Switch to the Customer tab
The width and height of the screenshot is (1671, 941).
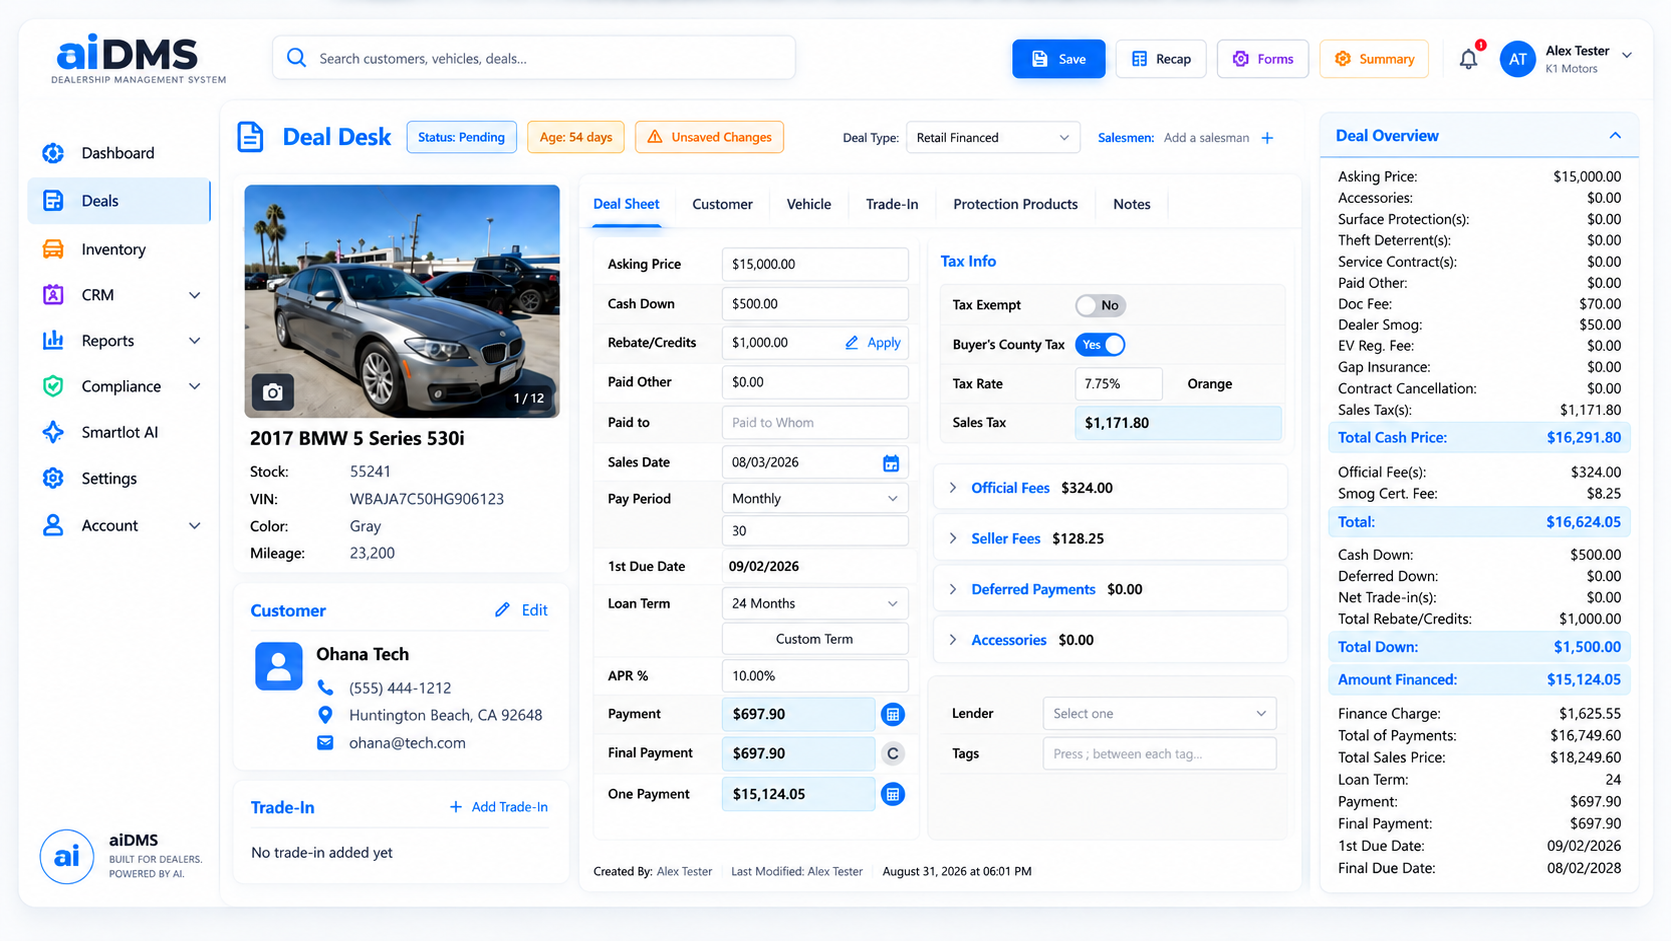click(x=722, y=204)
